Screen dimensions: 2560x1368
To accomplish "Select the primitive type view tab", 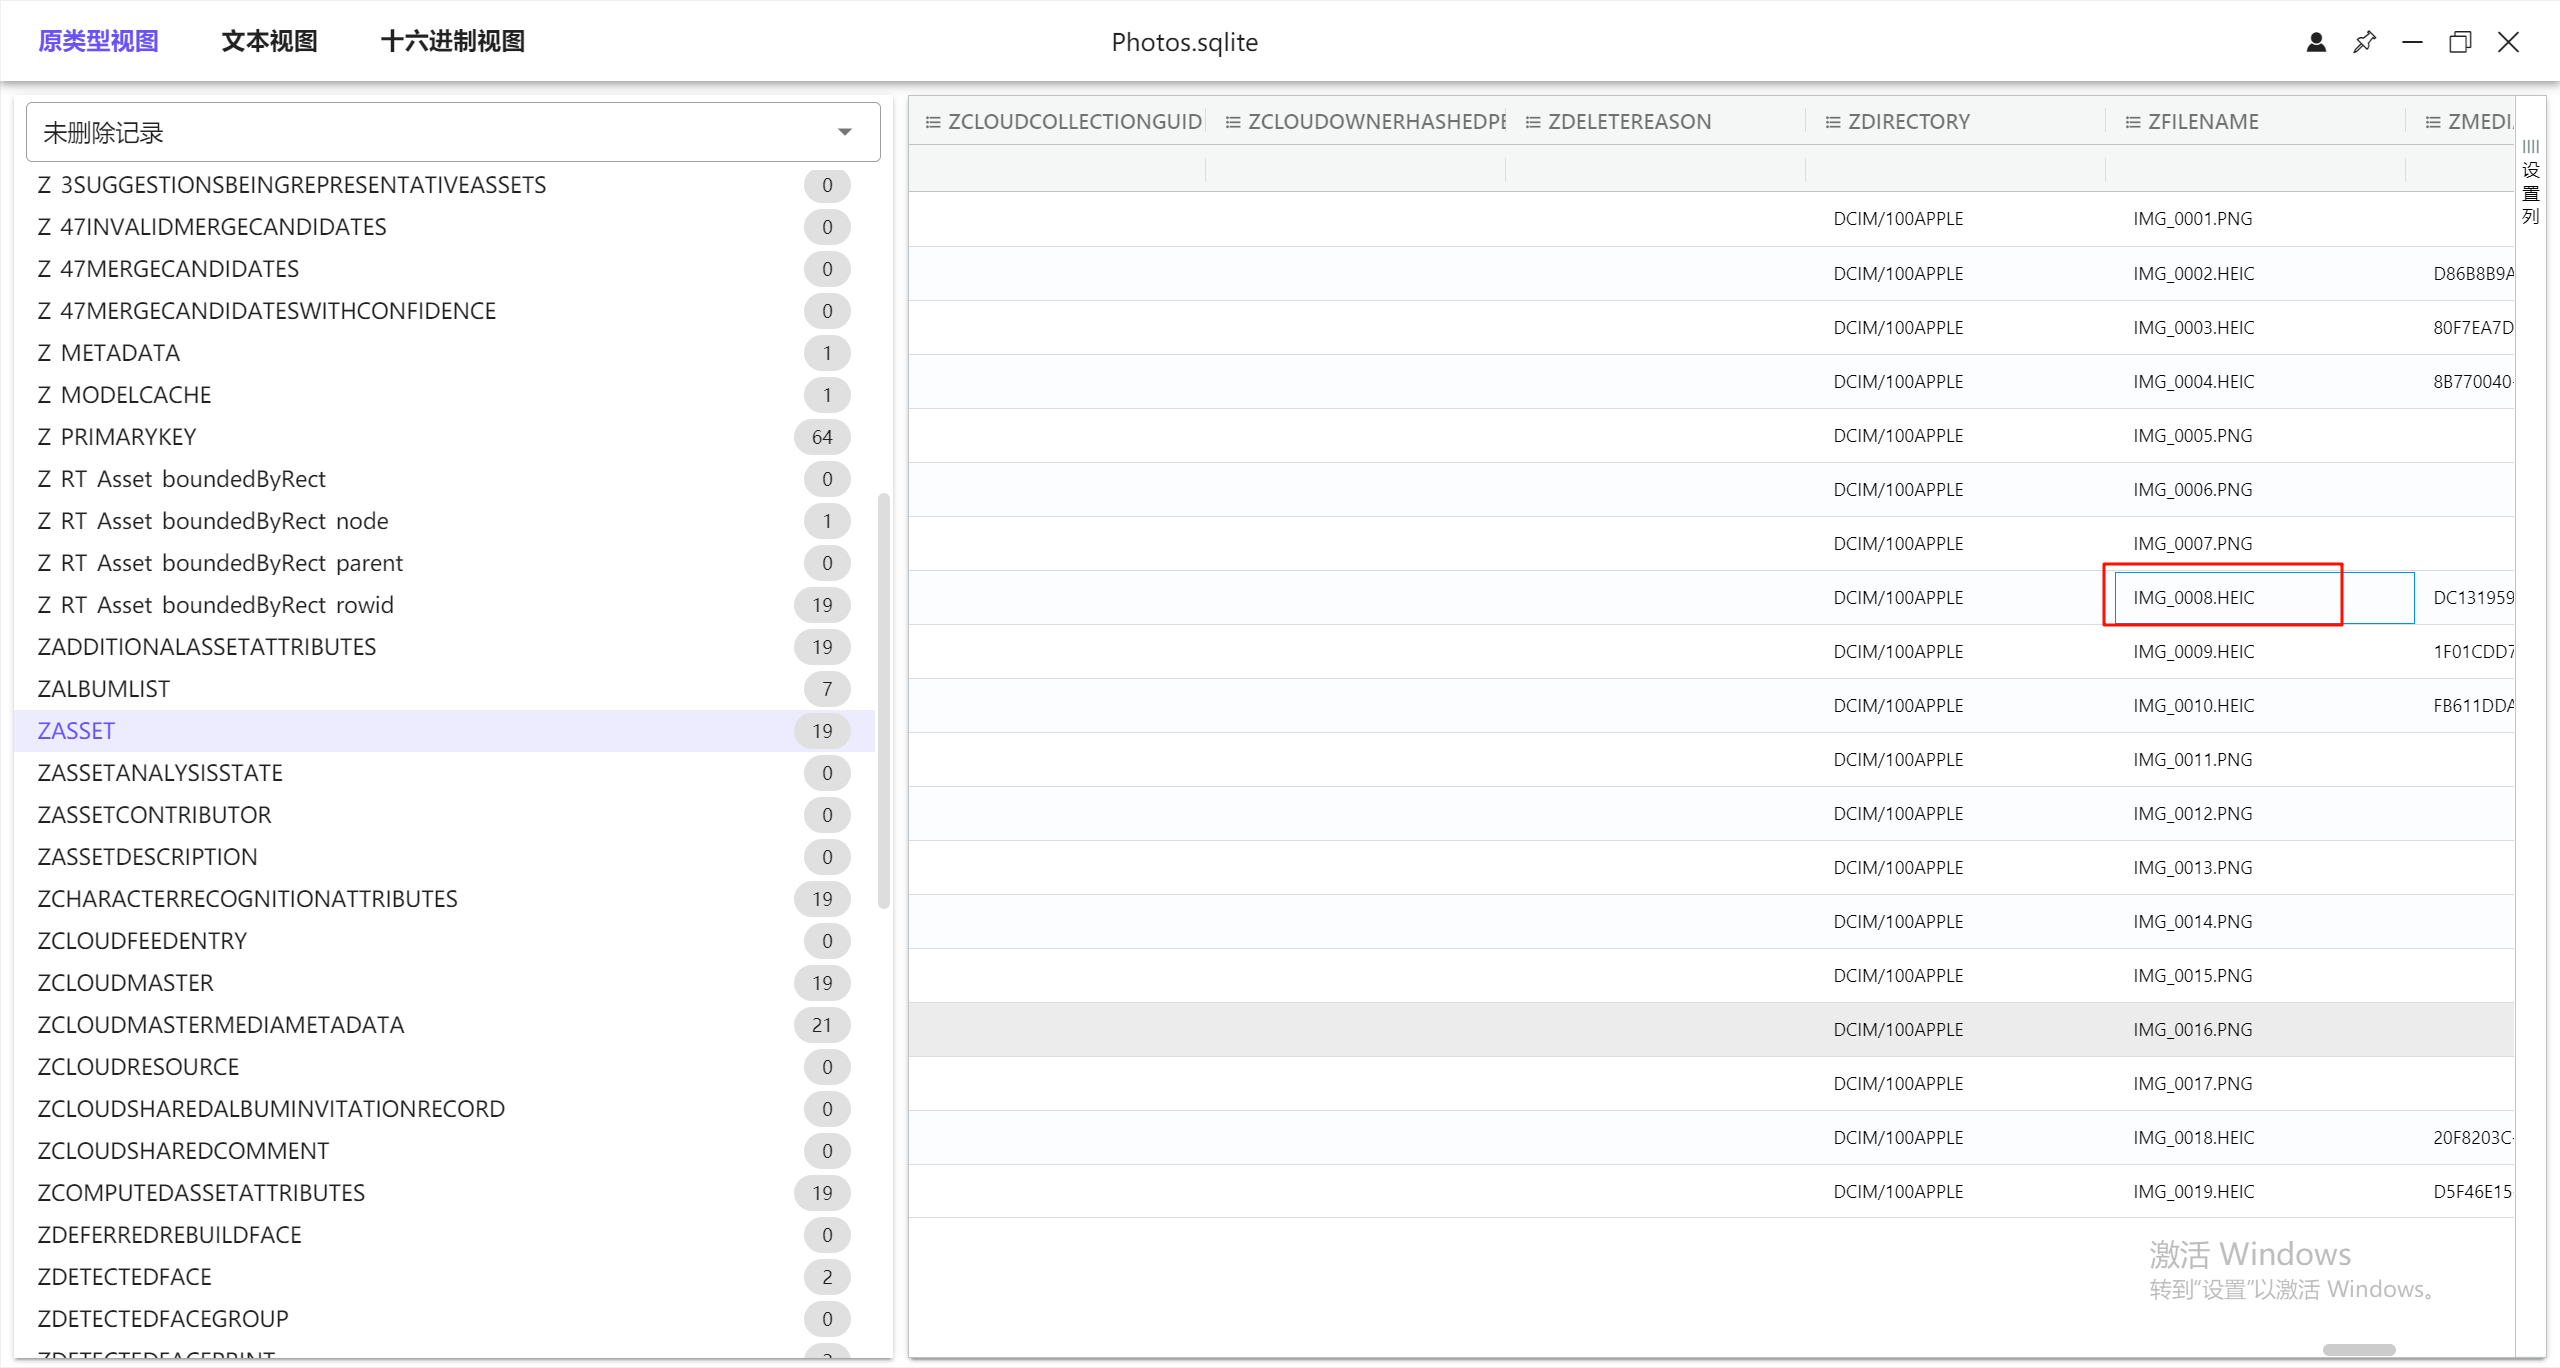I will coord(98,41).
